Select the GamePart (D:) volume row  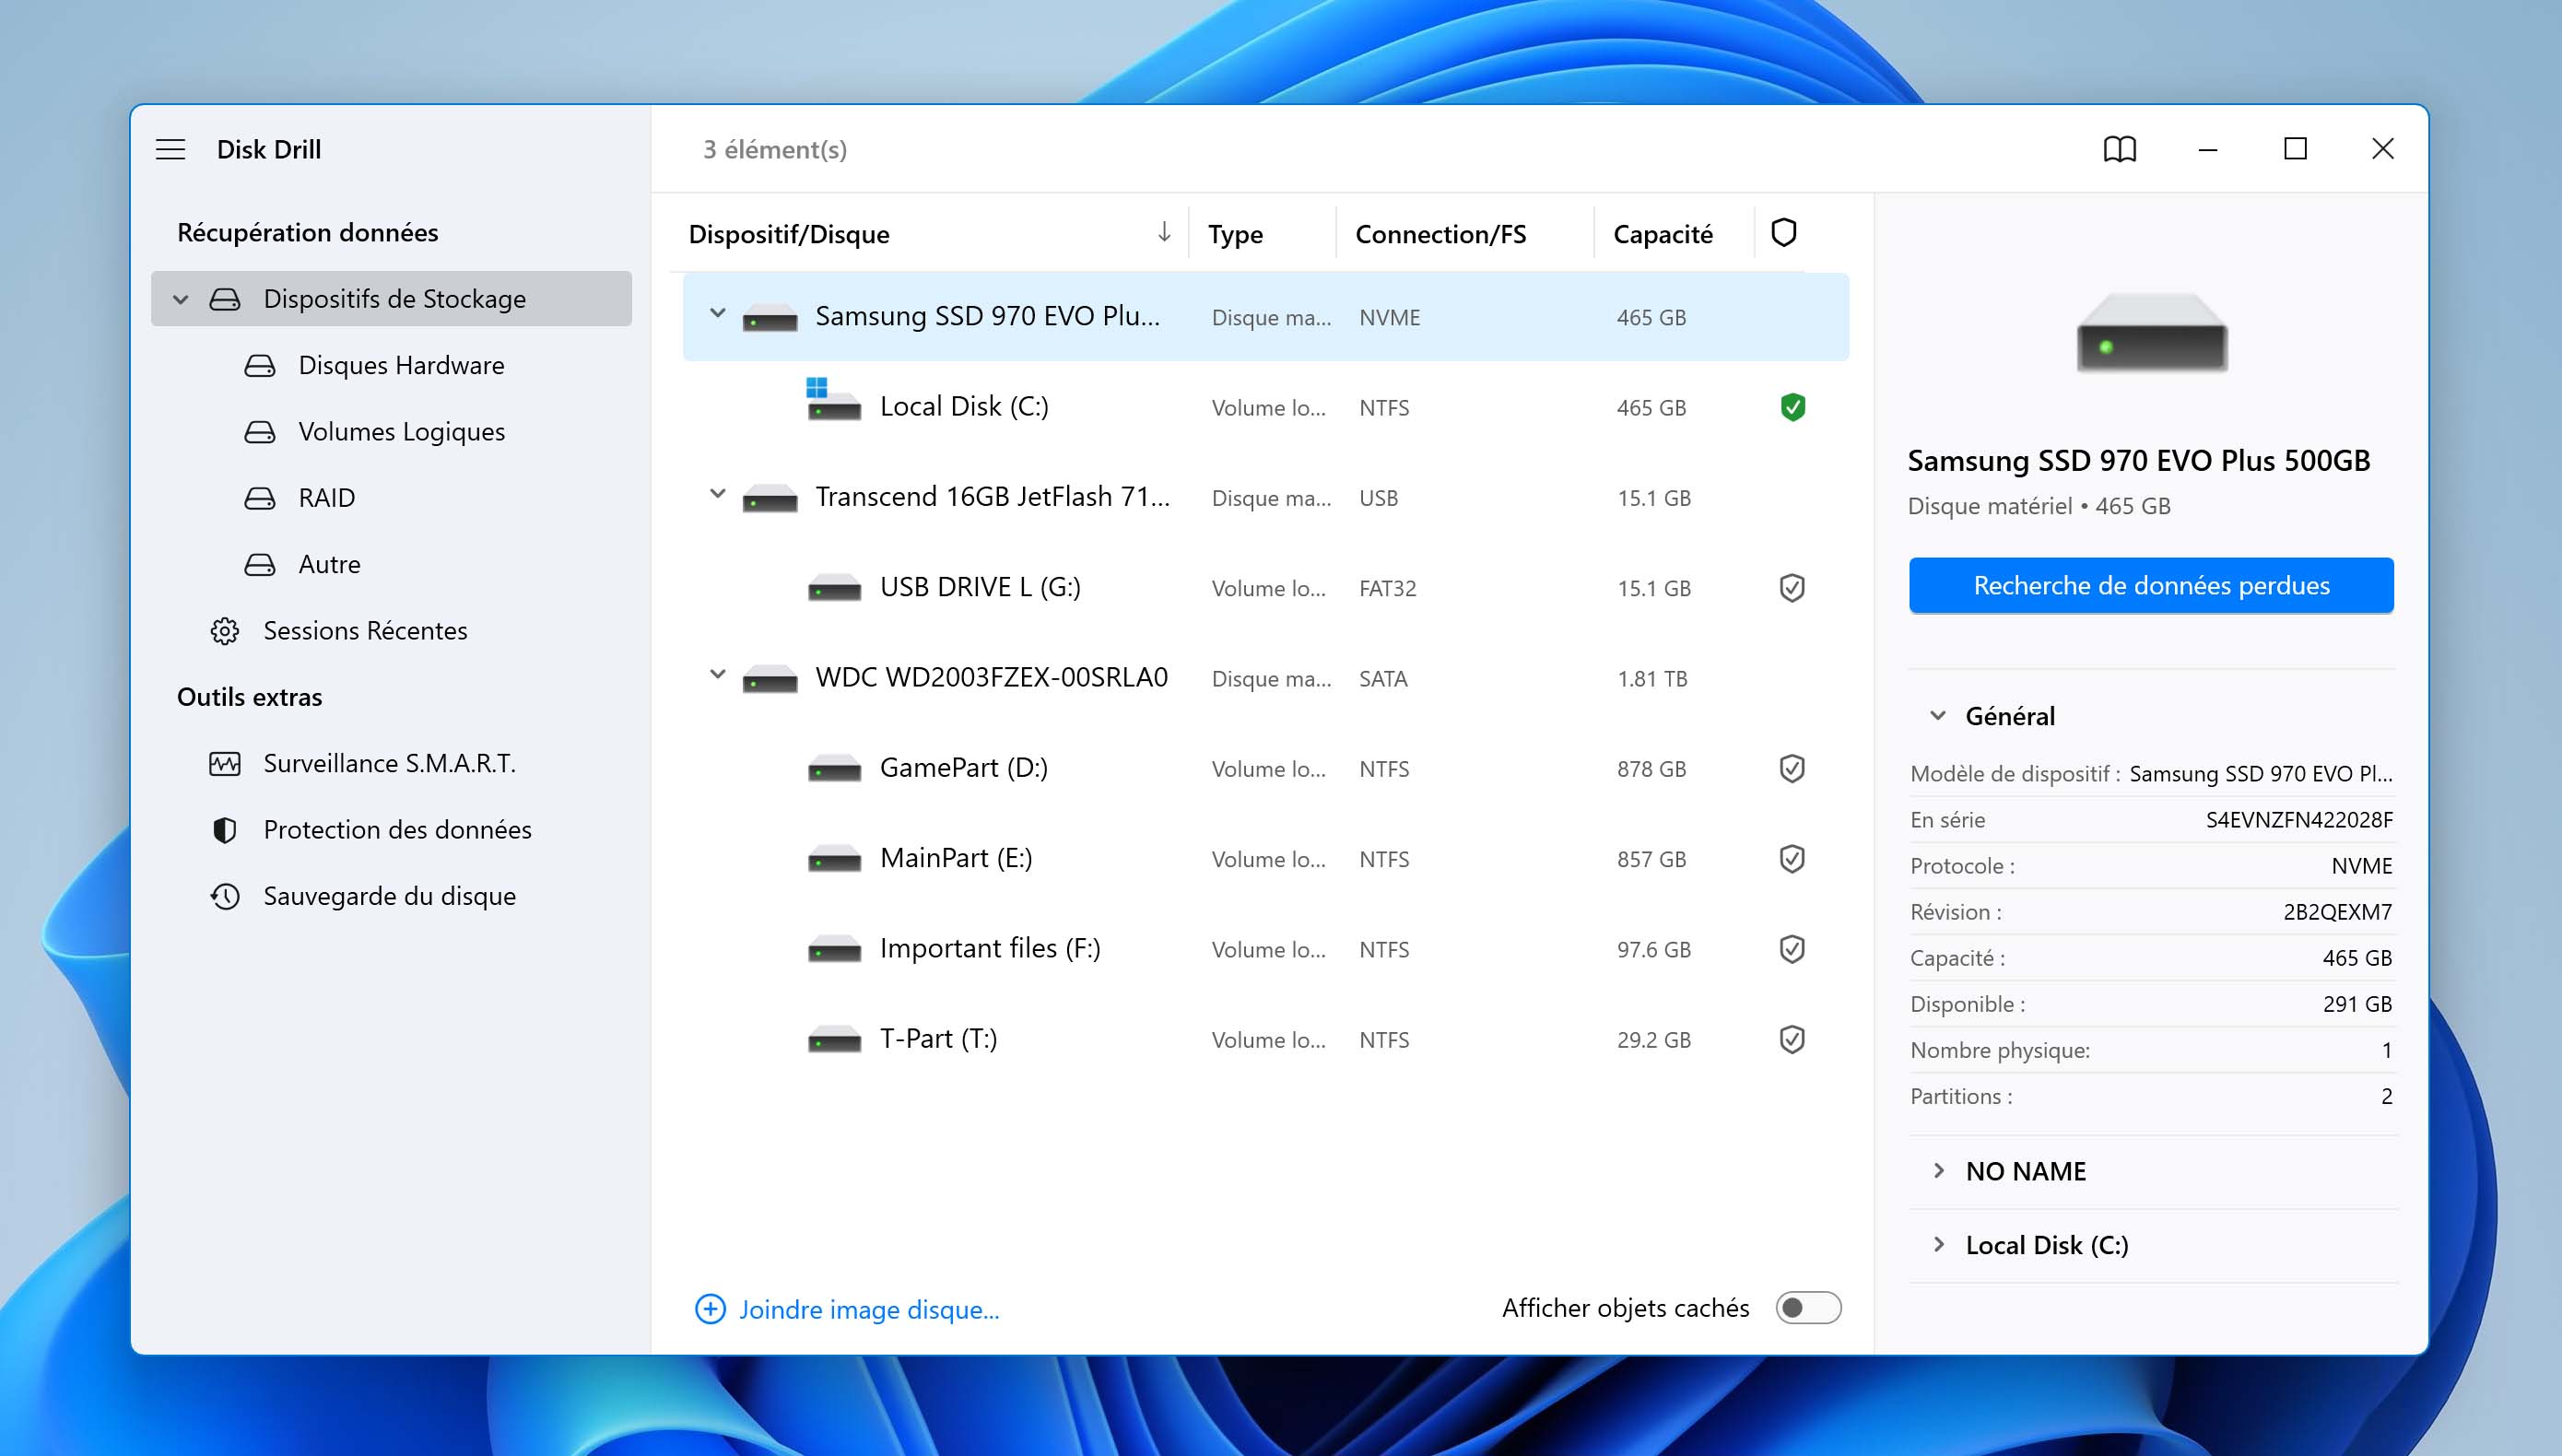pyautogui.click(x=1265, y=769)
